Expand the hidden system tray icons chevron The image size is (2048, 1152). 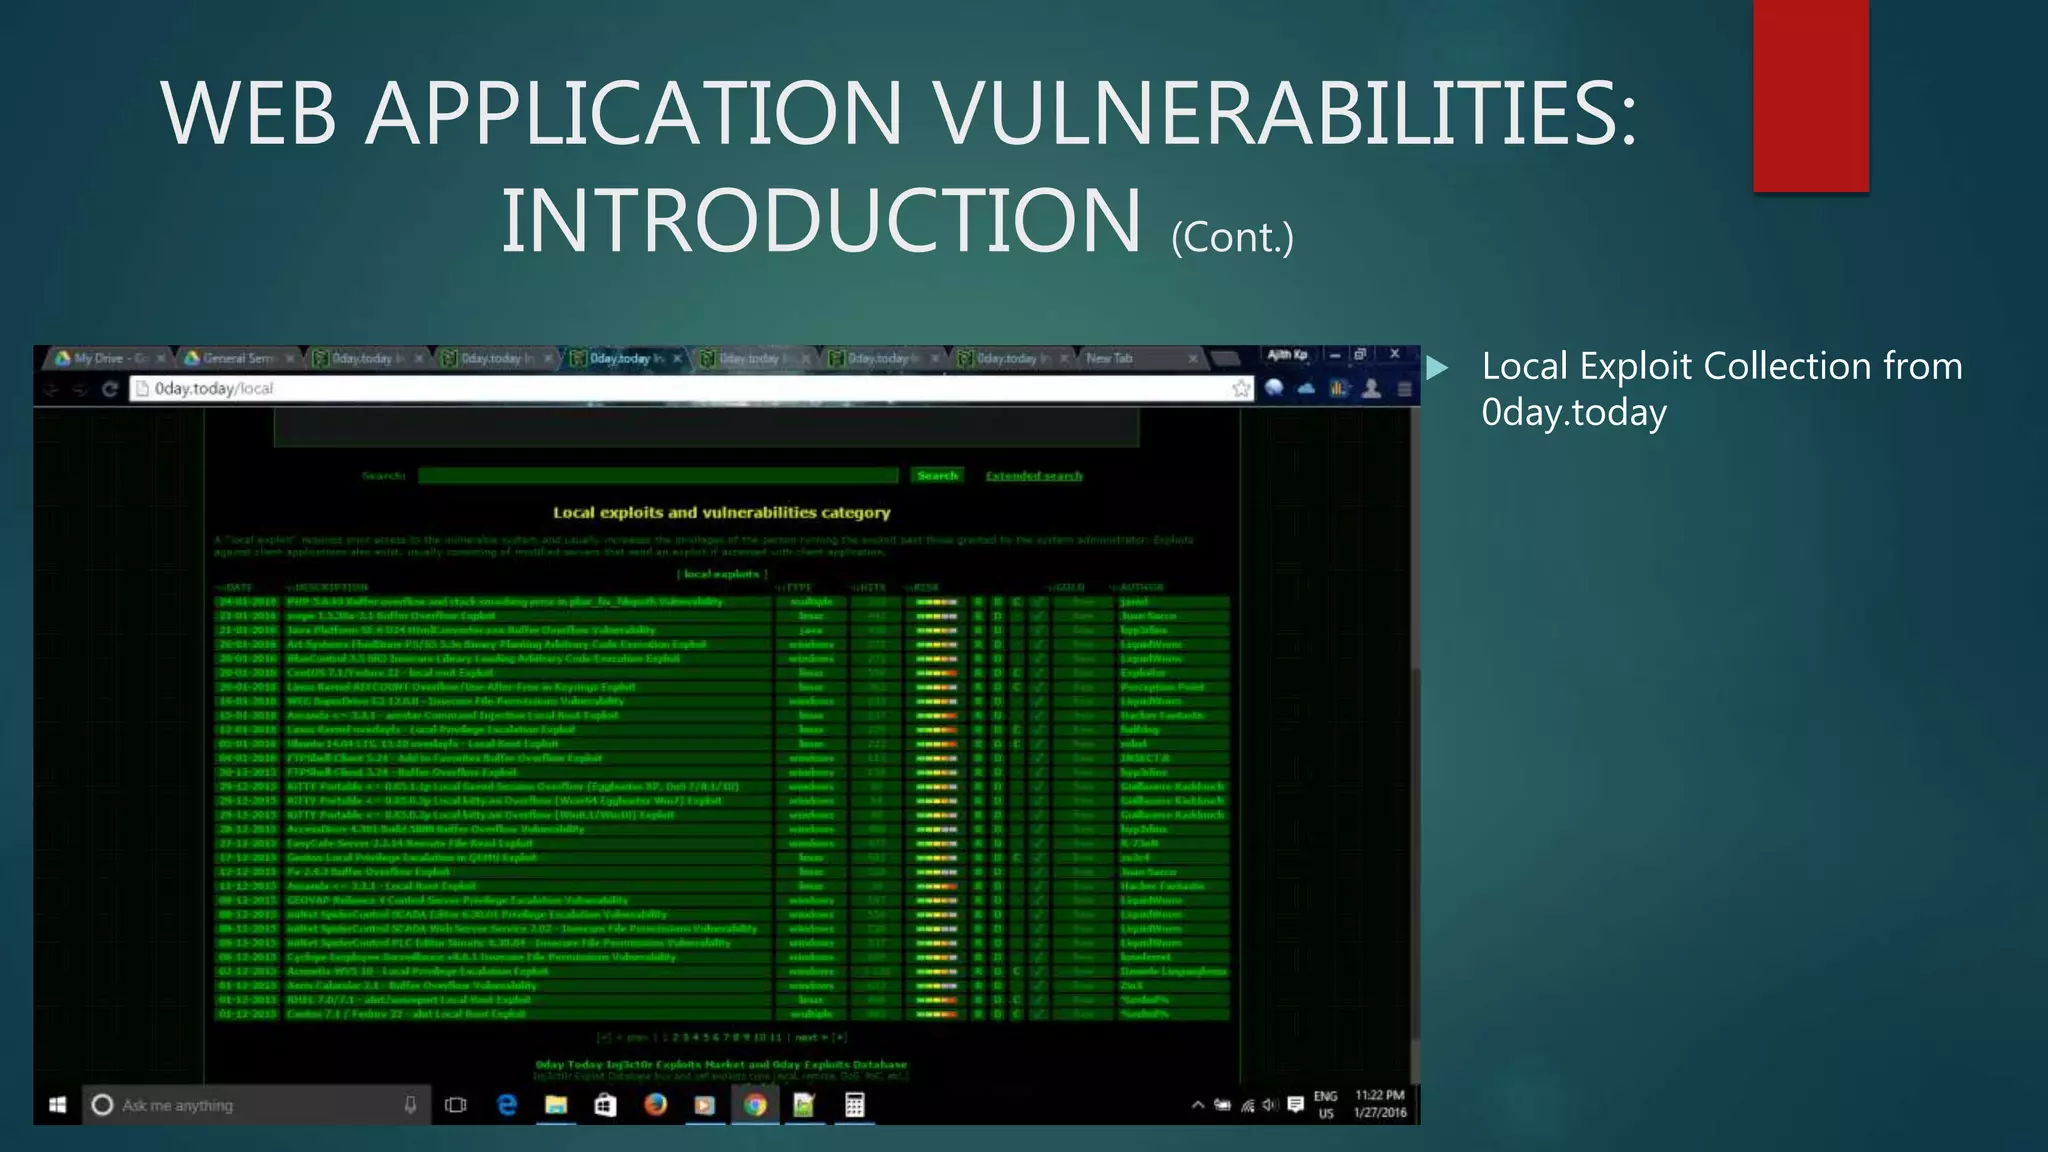click(x=1197, y=1105)
